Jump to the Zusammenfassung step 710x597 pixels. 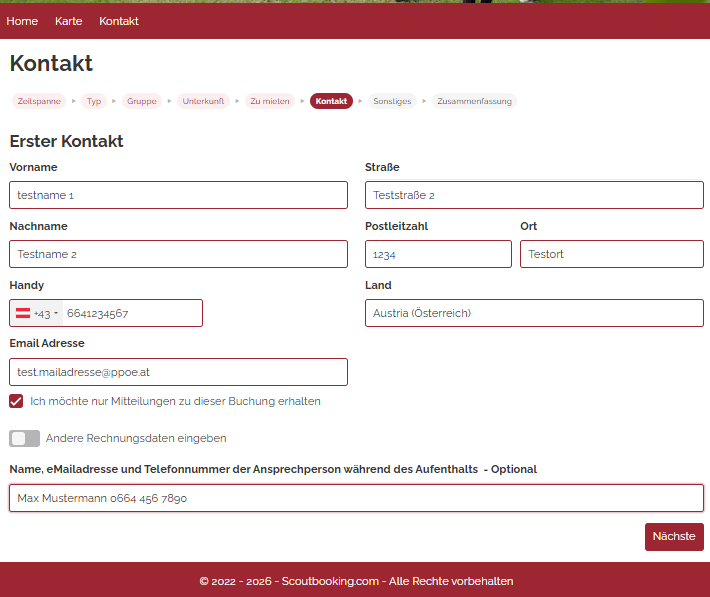click(474, 101)
